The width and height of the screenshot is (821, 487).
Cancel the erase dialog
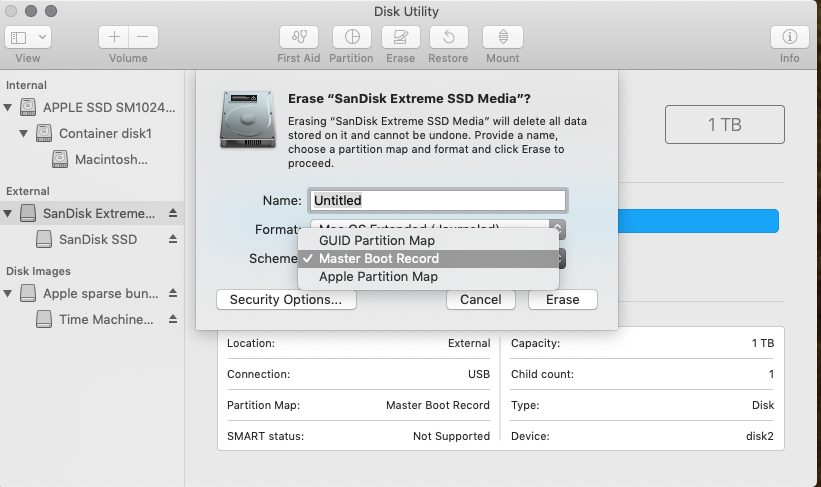point(481,300)
